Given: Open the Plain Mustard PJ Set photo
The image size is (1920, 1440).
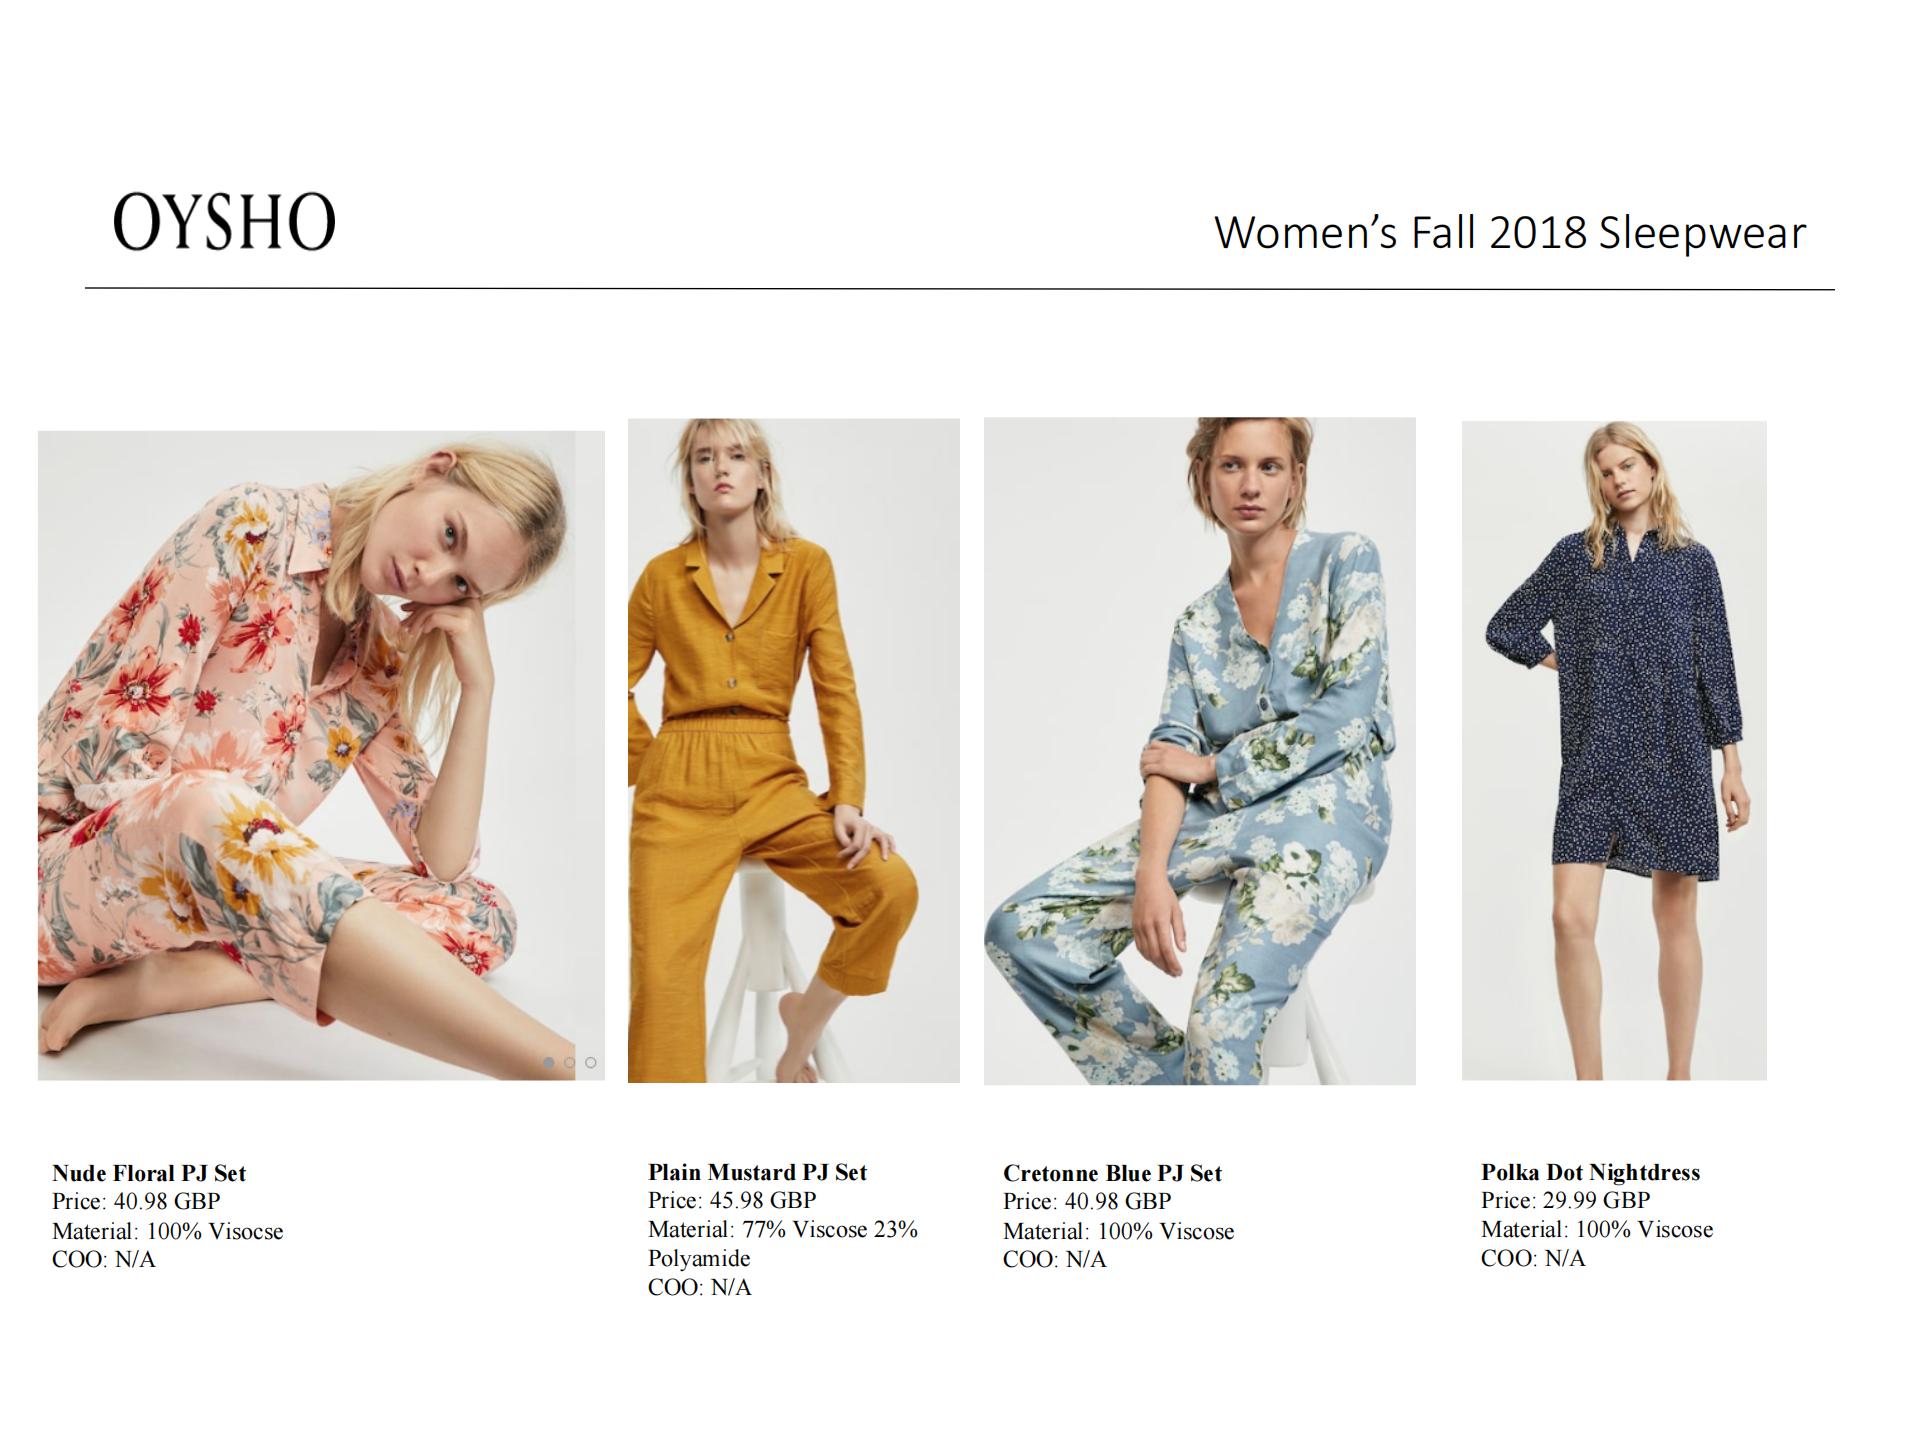Looking at the screenshot, I should click(794, 750).
